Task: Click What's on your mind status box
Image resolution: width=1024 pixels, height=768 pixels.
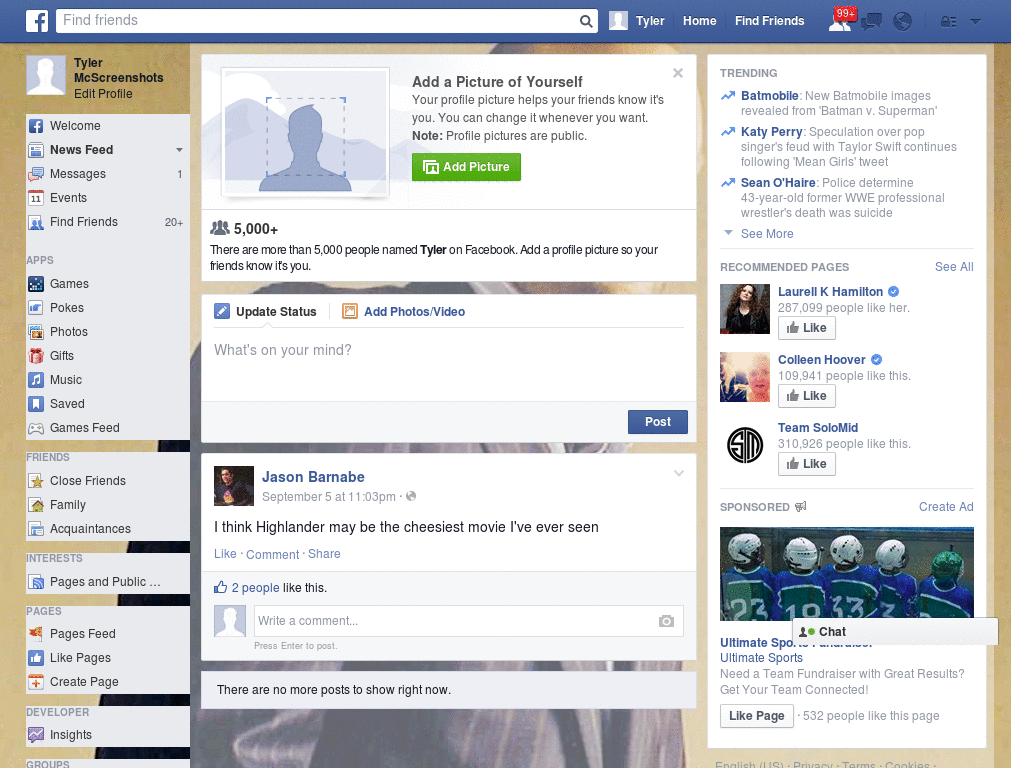Action: [x=449, y=364]
